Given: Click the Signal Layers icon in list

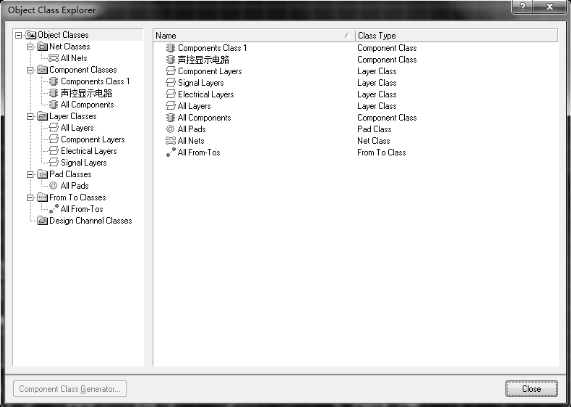Looking at the screenshot, I should pyautogui.click(x=170, y=83).
